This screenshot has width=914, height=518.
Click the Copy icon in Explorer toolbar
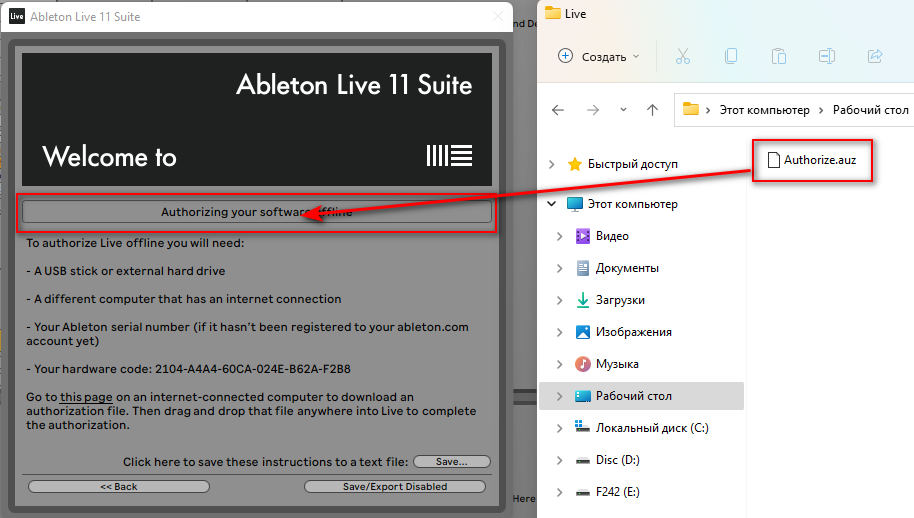[731, 57]
